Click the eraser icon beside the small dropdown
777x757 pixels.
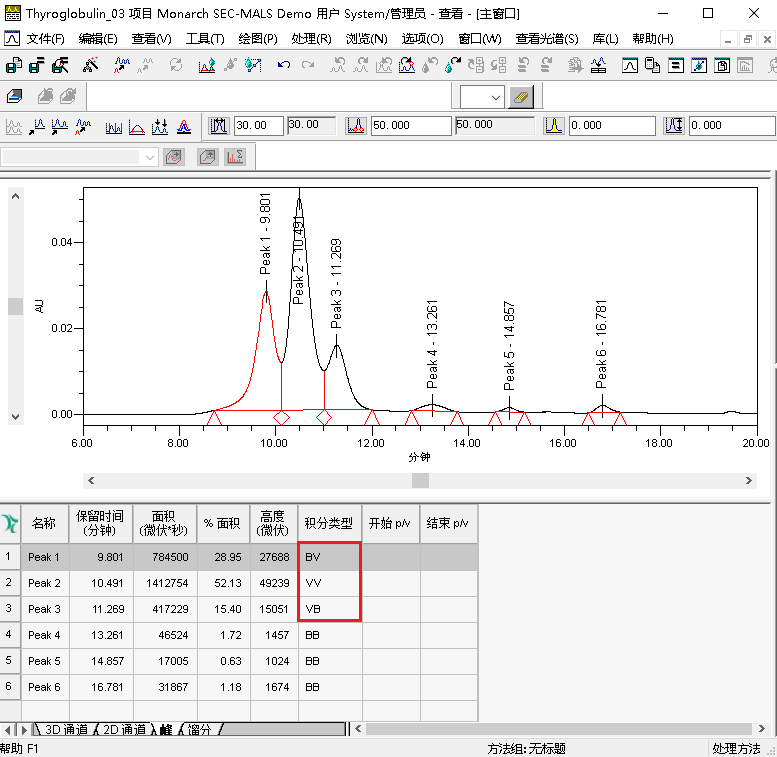(523, 97)
